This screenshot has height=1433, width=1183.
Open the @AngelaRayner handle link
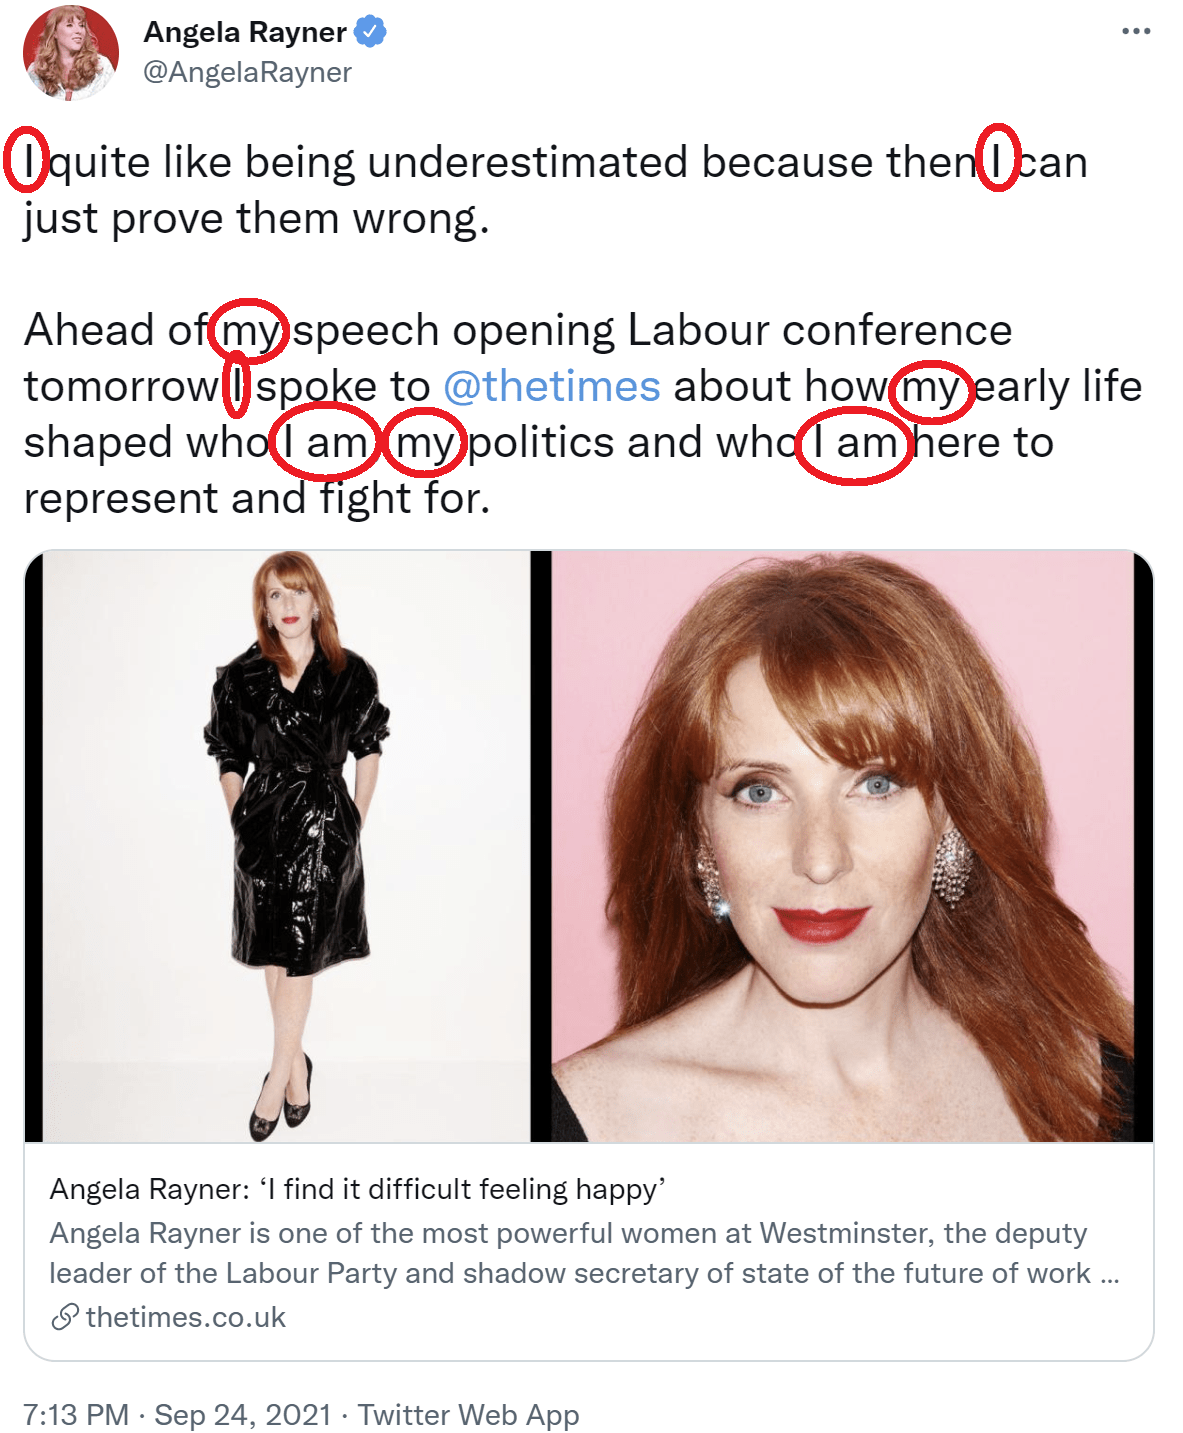tap(247, 72)
